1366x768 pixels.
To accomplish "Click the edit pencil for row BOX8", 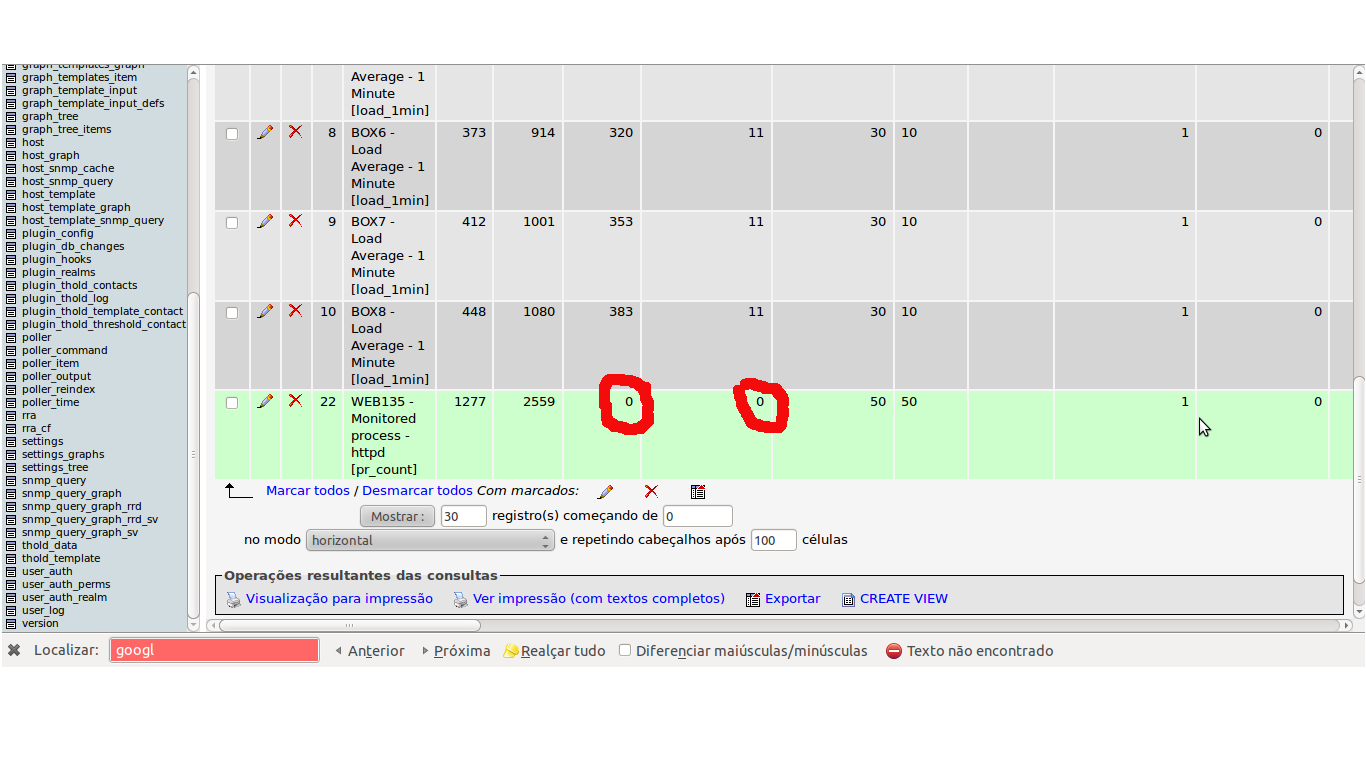I will (x=265, y=311).
